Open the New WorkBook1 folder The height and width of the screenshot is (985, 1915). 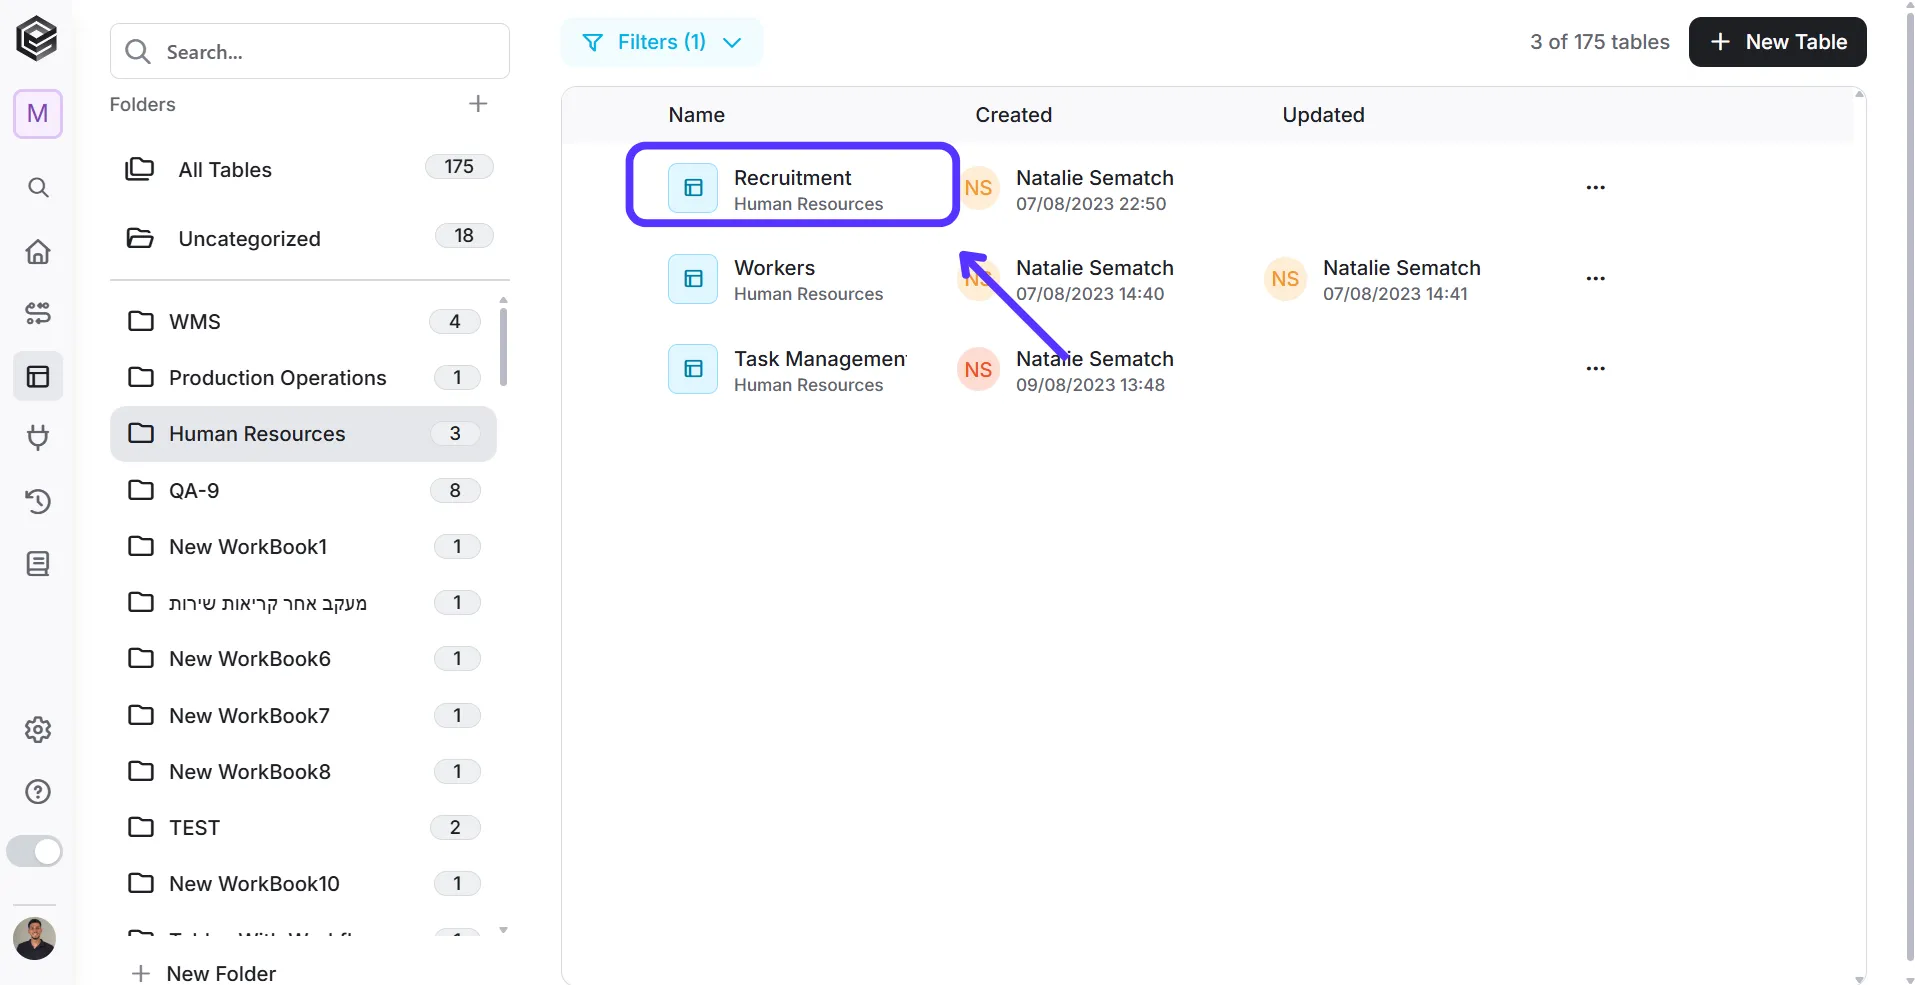pos(303,546)
